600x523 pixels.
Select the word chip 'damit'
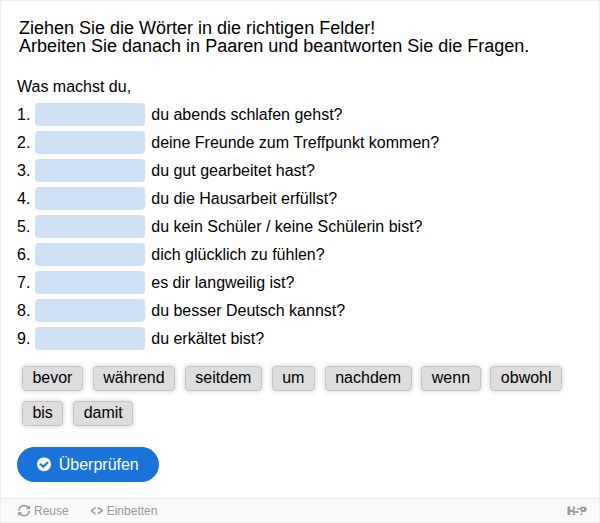(x=103, y=413)
